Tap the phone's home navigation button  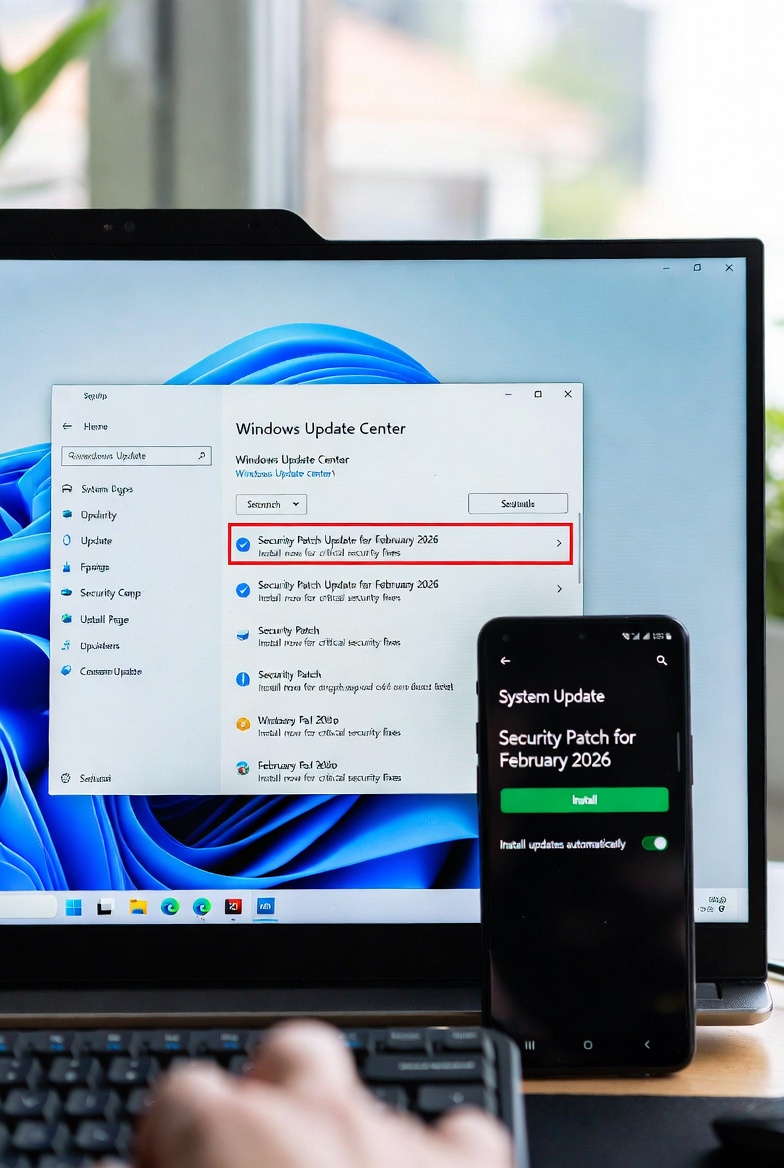point(588,1045)
